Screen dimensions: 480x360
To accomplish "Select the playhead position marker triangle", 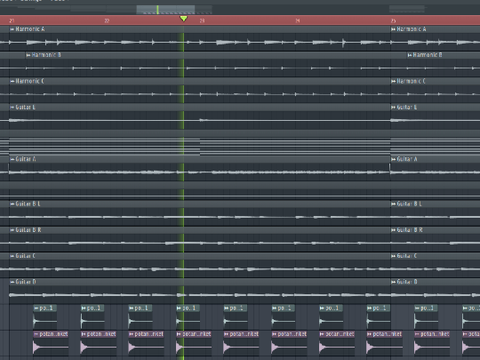I will coord(183,19).
